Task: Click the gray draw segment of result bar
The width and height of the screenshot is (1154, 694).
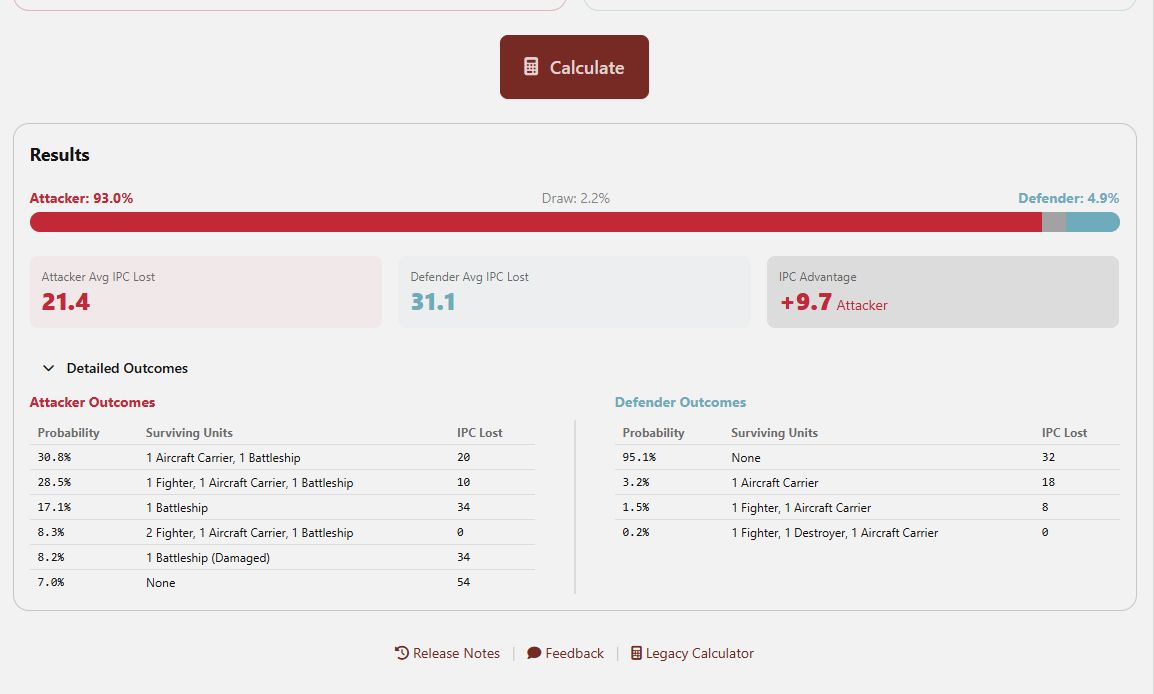Action: pyautogui.click(x=1054, y=222)
